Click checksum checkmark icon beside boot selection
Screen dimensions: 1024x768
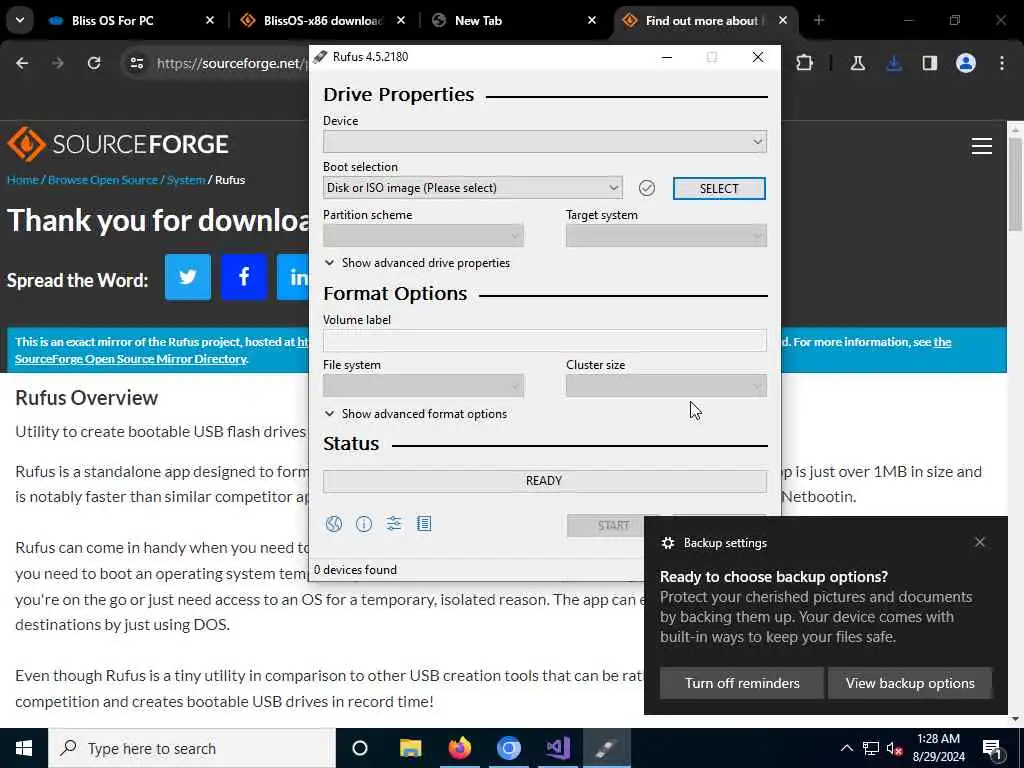pyautogui.click(x=647, y=188)
